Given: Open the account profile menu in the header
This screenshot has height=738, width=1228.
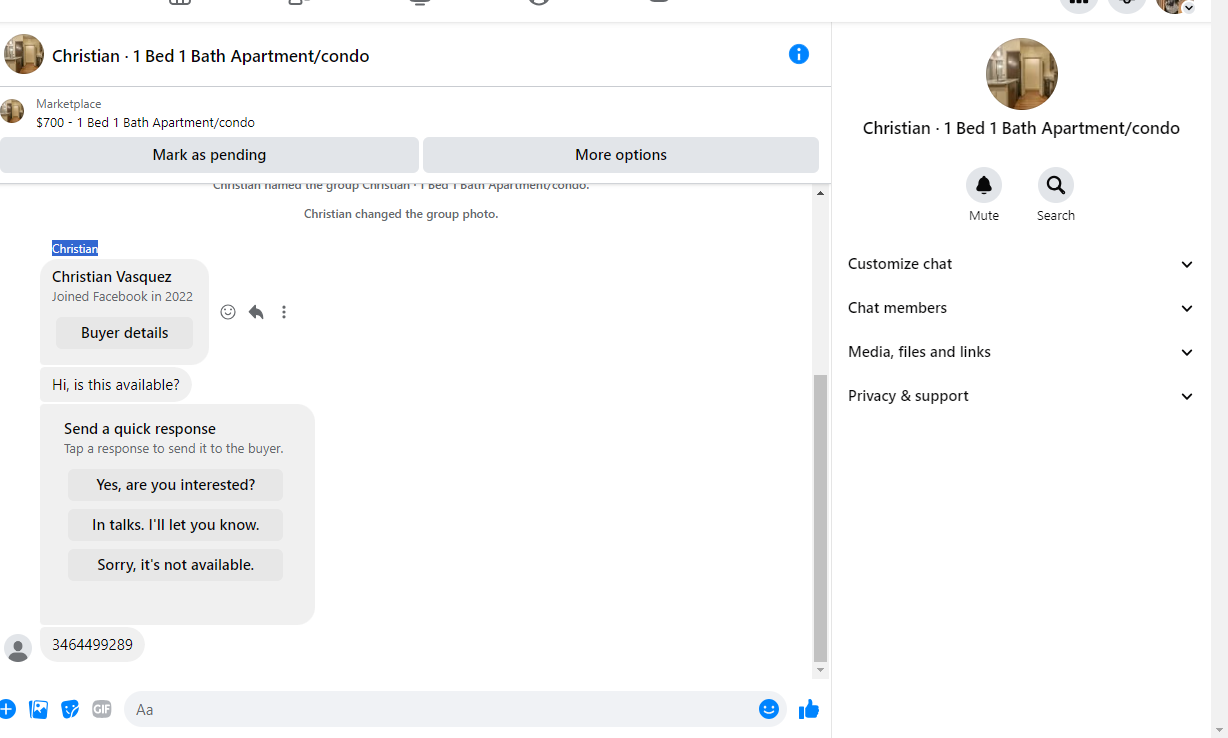Looking at the screenshot, I should (1175, 4).
